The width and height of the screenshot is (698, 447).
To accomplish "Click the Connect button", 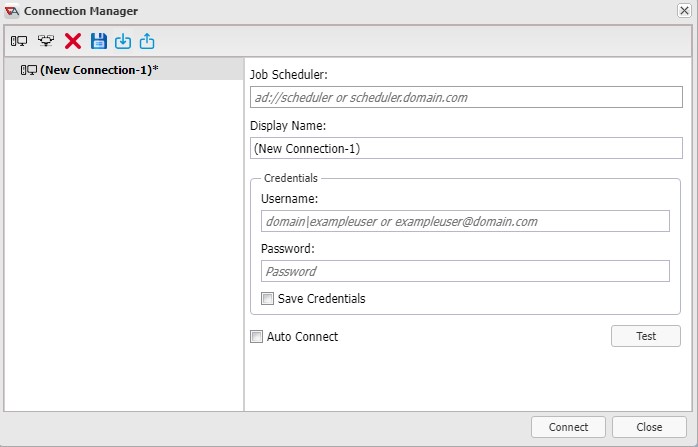I will coord(568,427).
